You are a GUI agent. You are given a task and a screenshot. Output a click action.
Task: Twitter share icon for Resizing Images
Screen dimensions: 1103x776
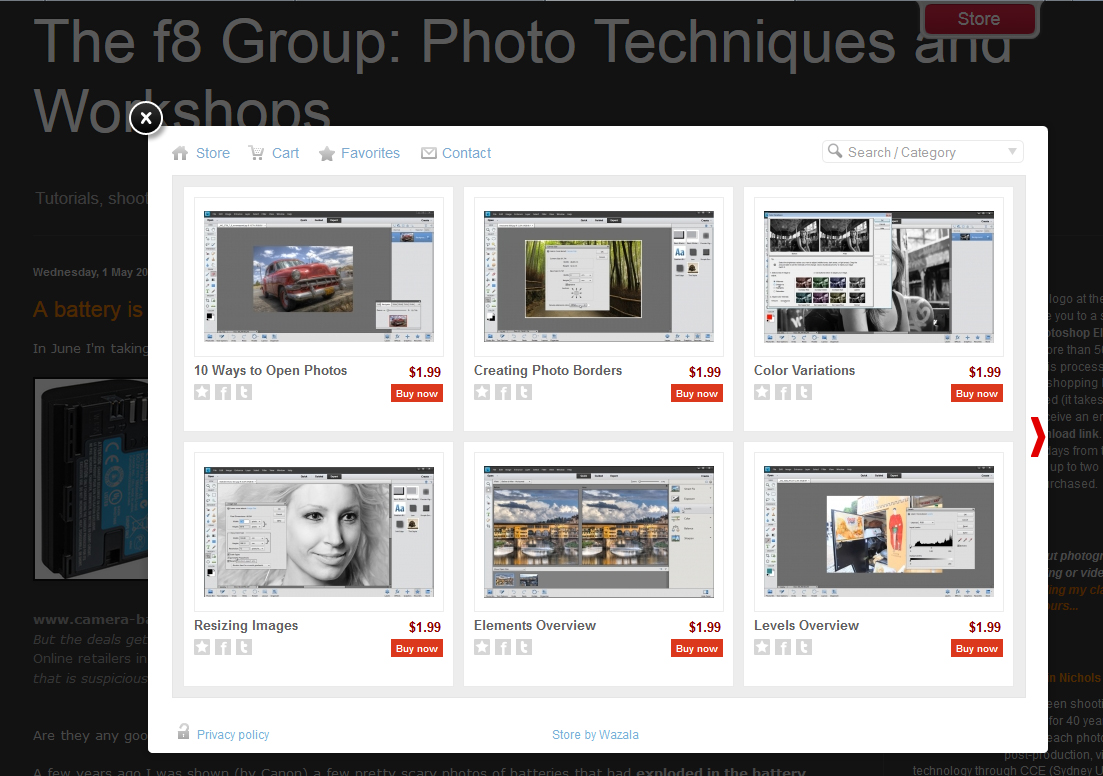(244, 647)
